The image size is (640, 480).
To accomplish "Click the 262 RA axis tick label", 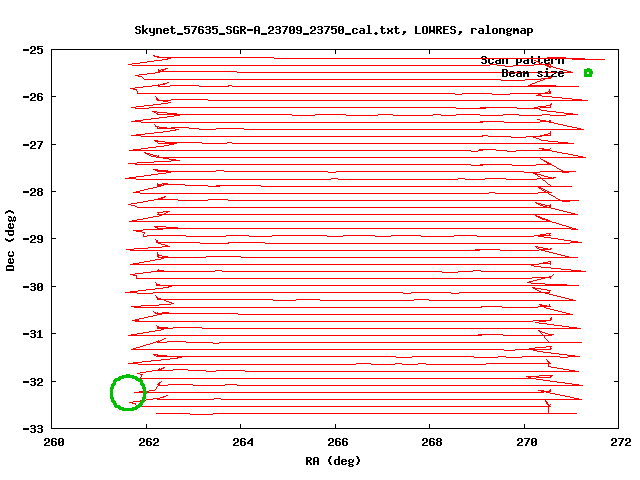I will point(149,442).
